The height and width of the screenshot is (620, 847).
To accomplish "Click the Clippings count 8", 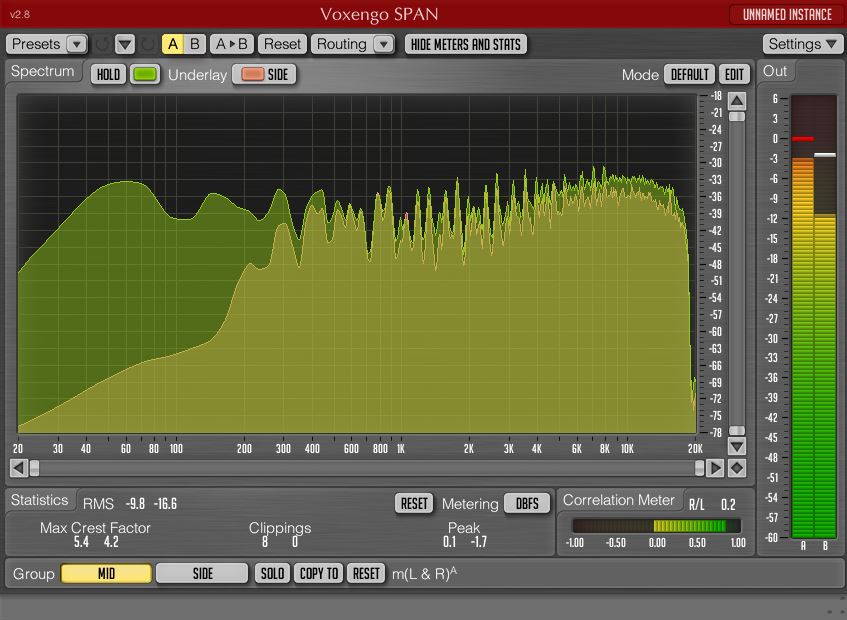I will tap(265, 542).
